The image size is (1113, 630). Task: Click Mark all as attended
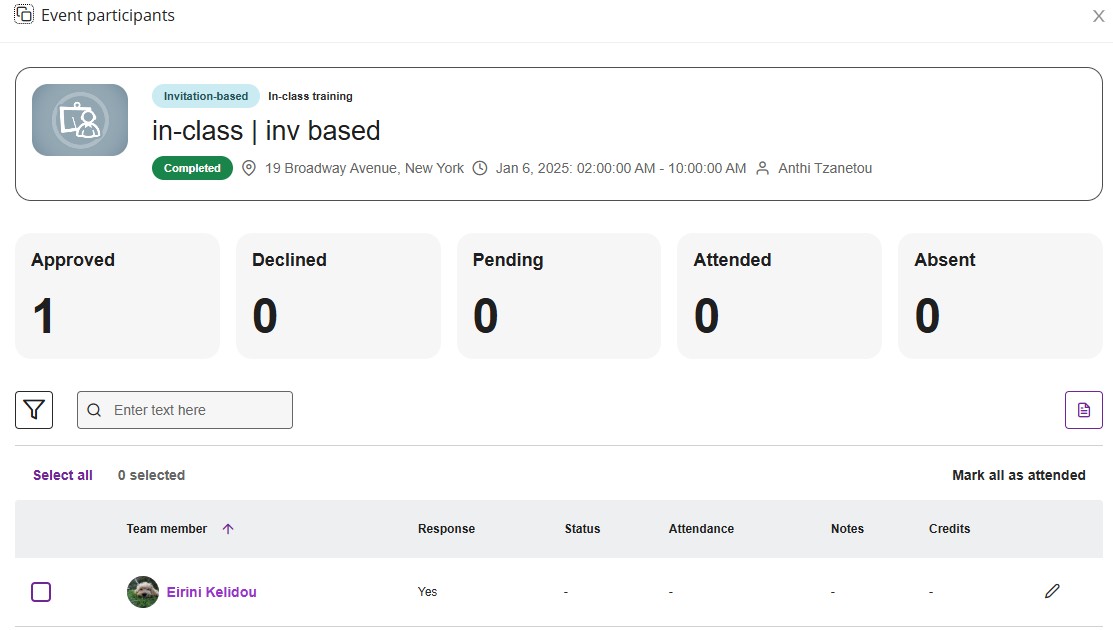[x=1019, y=475]
